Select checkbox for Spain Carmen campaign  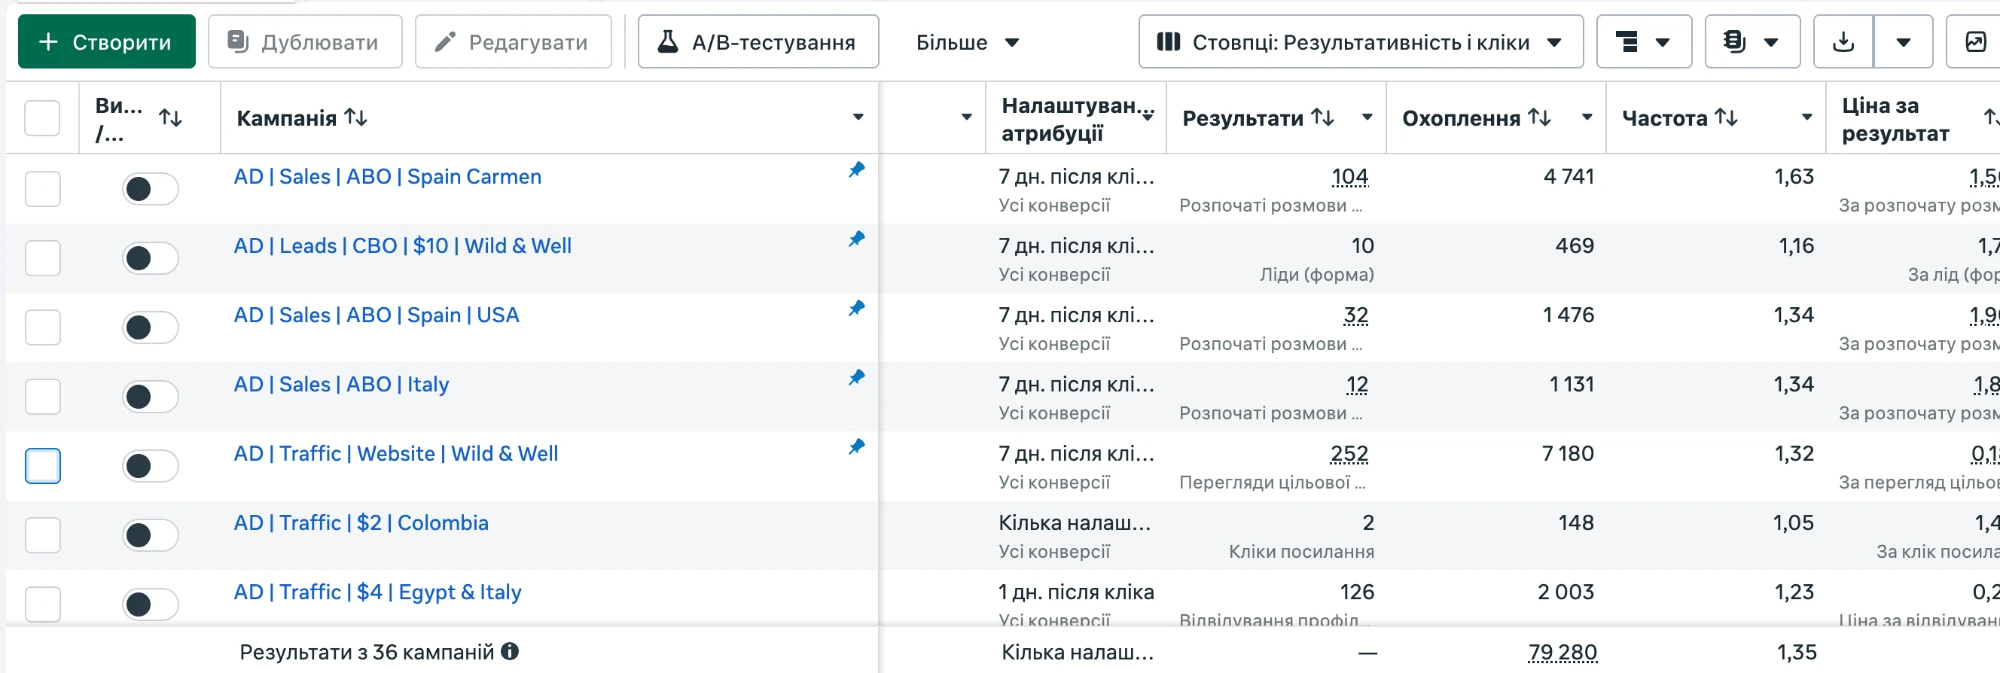pos(42,189)
